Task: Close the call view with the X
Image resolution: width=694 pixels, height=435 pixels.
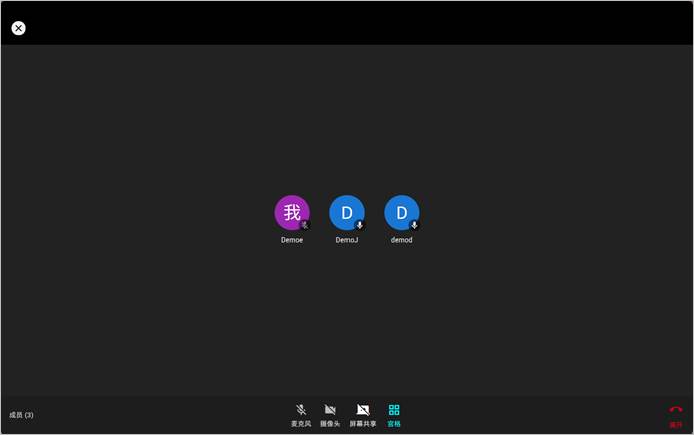Action: [19, 28]
